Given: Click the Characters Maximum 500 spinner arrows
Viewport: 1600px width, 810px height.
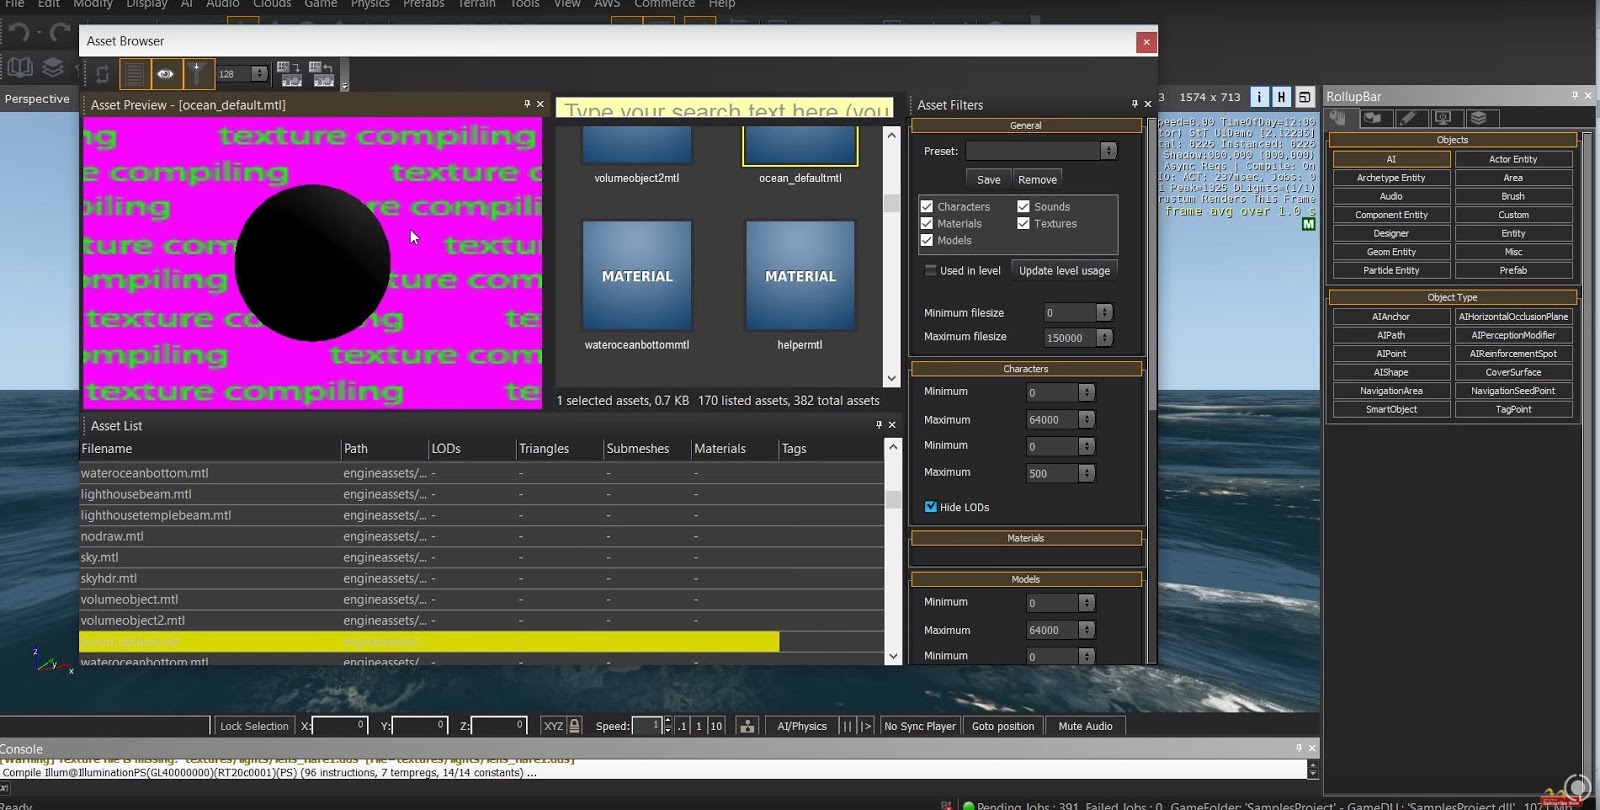Looking at the screenshot, I should click(x=1087, y=473).
